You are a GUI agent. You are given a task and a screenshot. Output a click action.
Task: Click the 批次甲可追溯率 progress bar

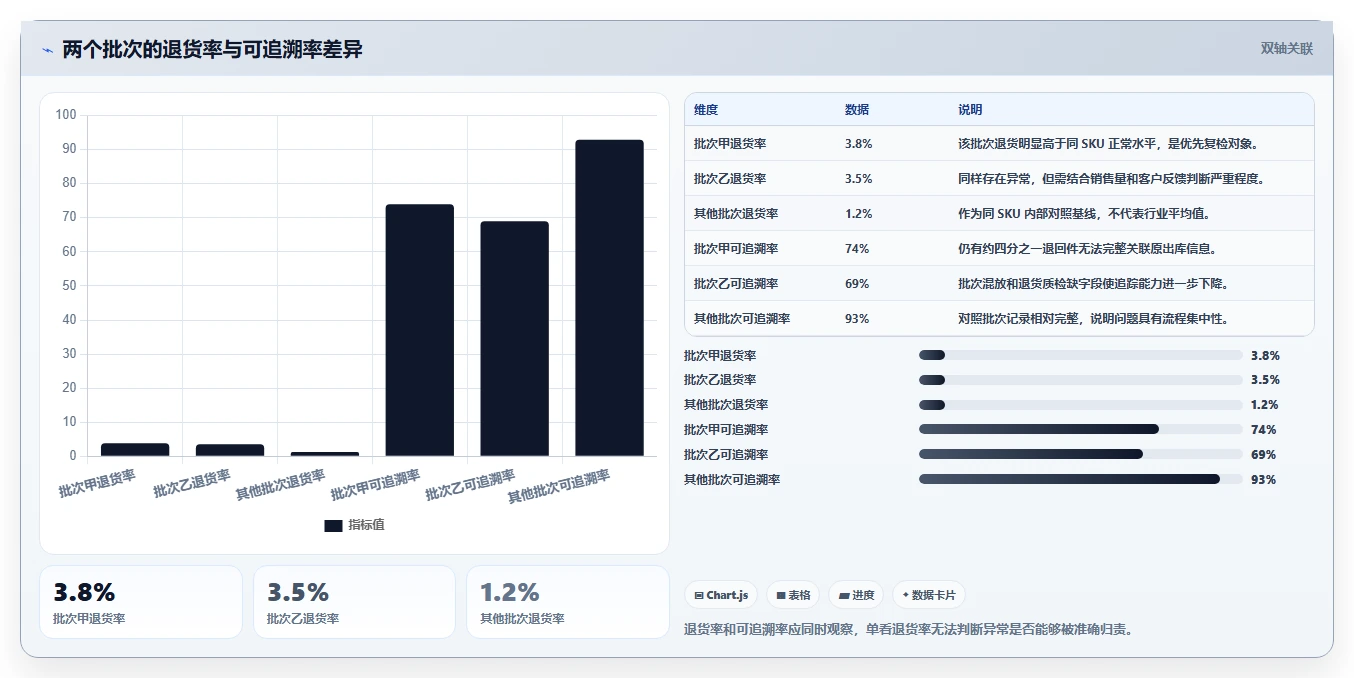pos(1080,430)
